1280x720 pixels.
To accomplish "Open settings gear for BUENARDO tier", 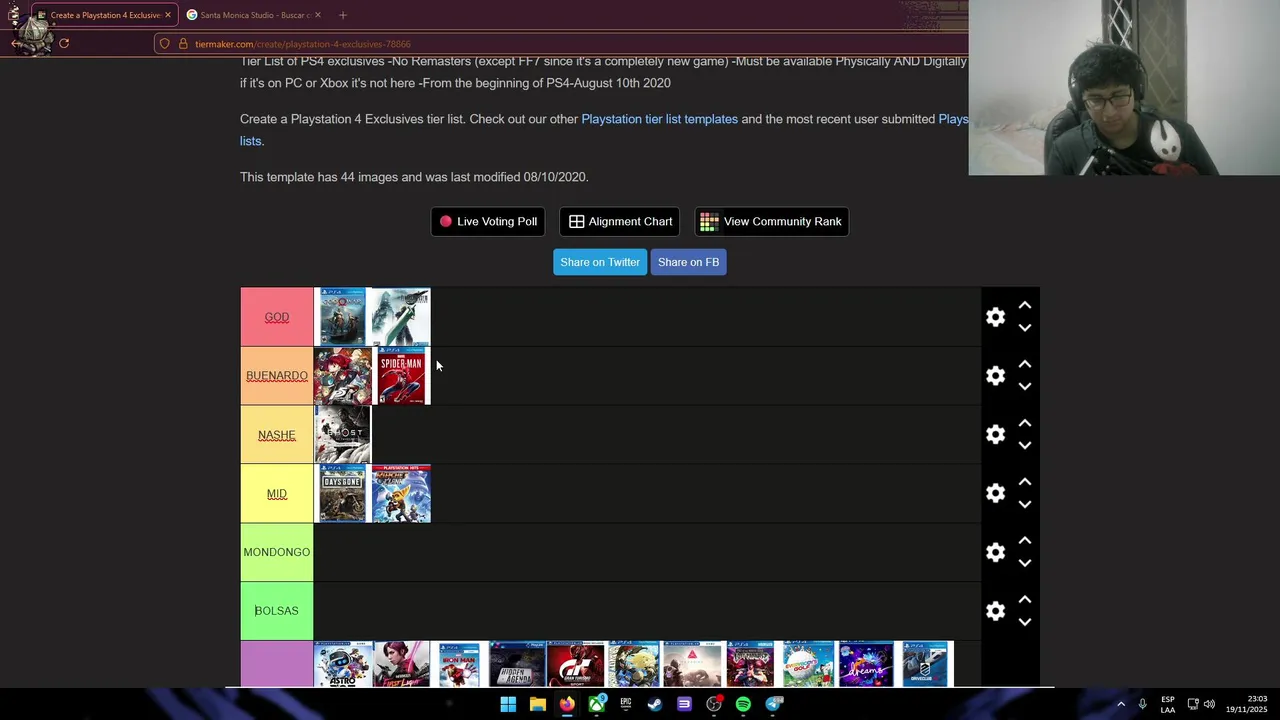I will 995,376.
